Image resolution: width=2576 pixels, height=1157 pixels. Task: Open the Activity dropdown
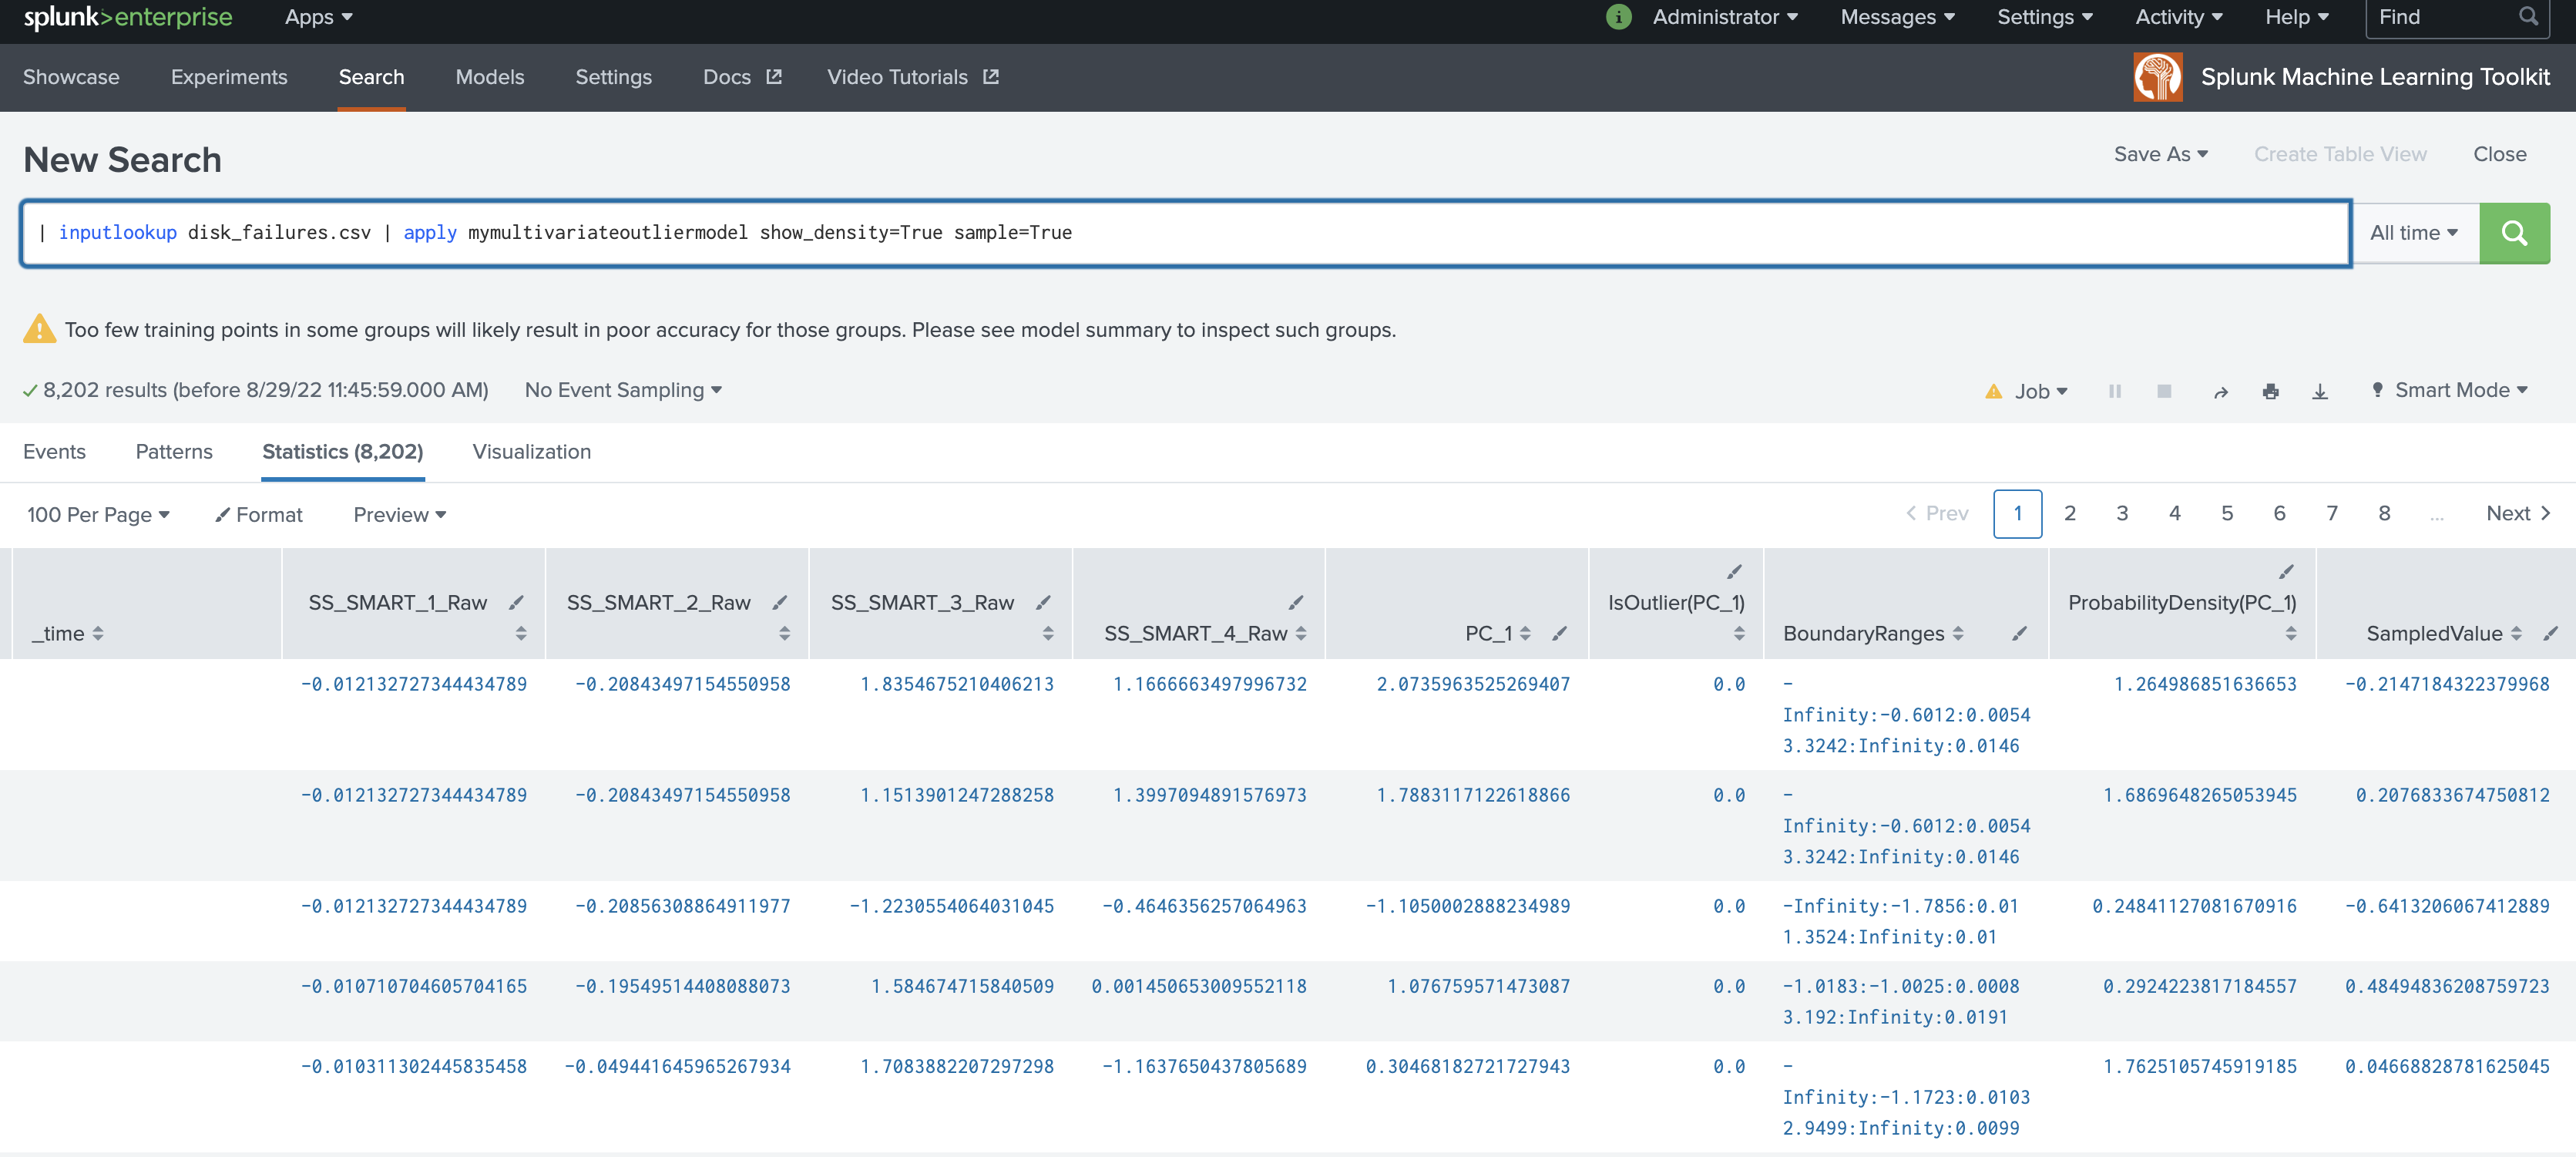(x=2178, y=17)
